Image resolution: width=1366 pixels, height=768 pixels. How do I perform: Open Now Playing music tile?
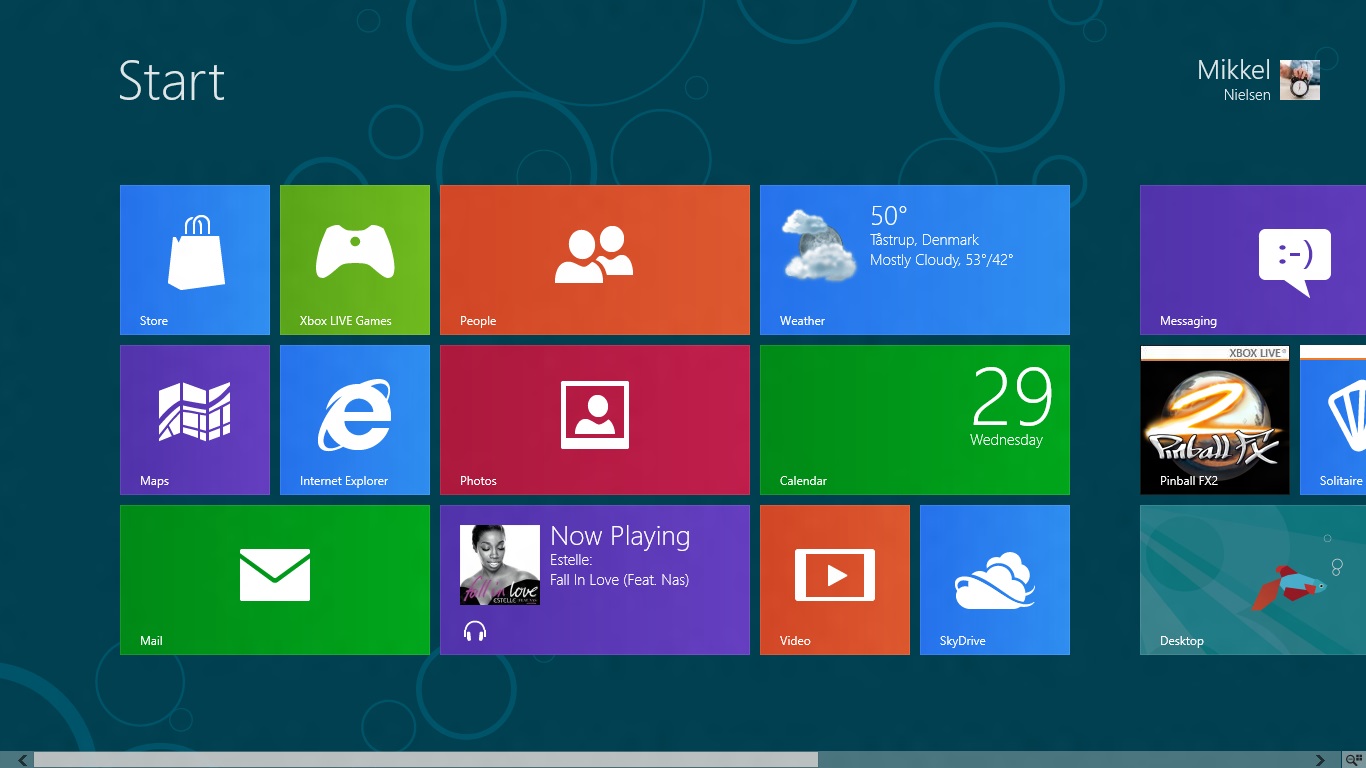pyautogui.click(x=595, y=580)
